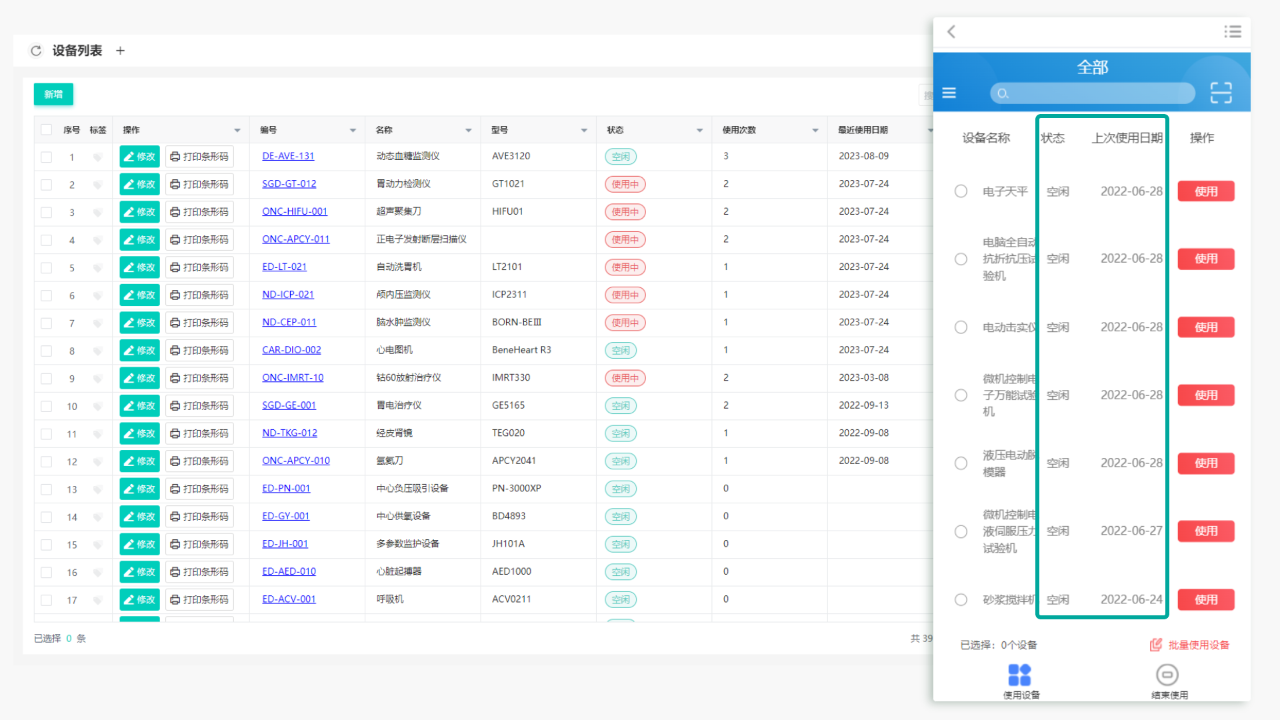Open device link DE-AVE-131
1280x720 pixels.
click(288, 156)
